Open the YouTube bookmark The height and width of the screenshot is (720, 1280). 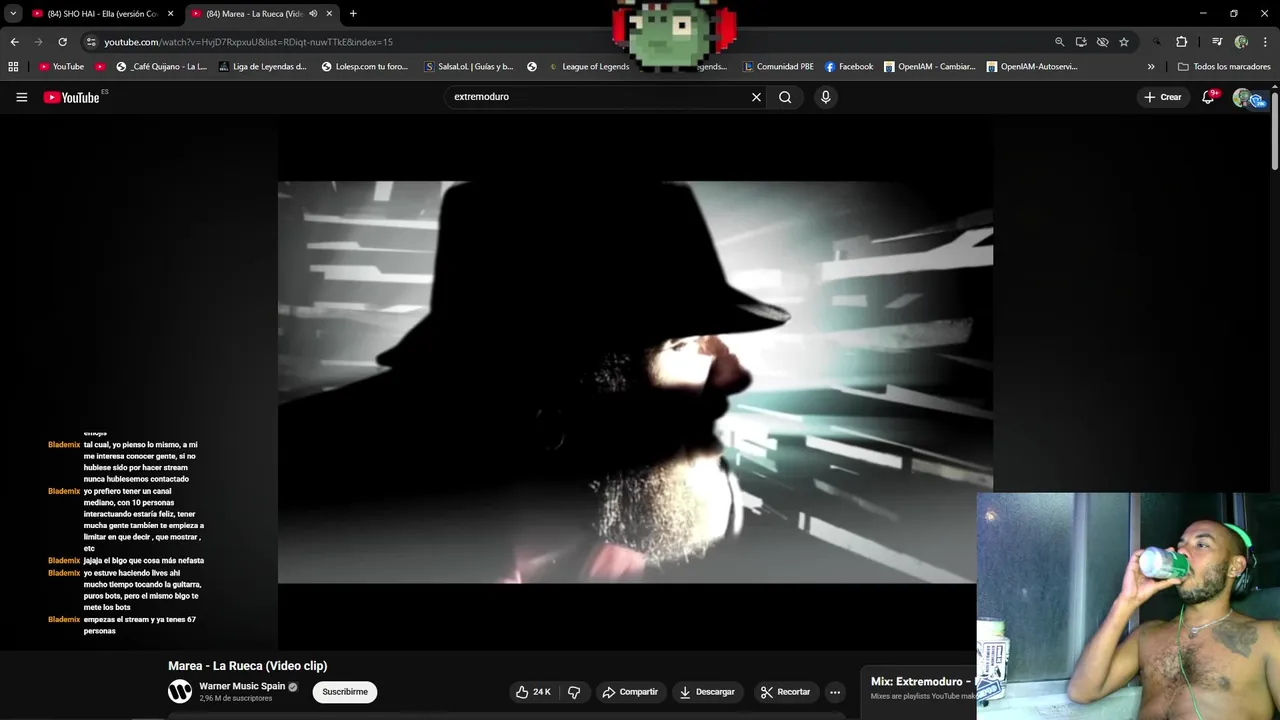coord(61,67)
